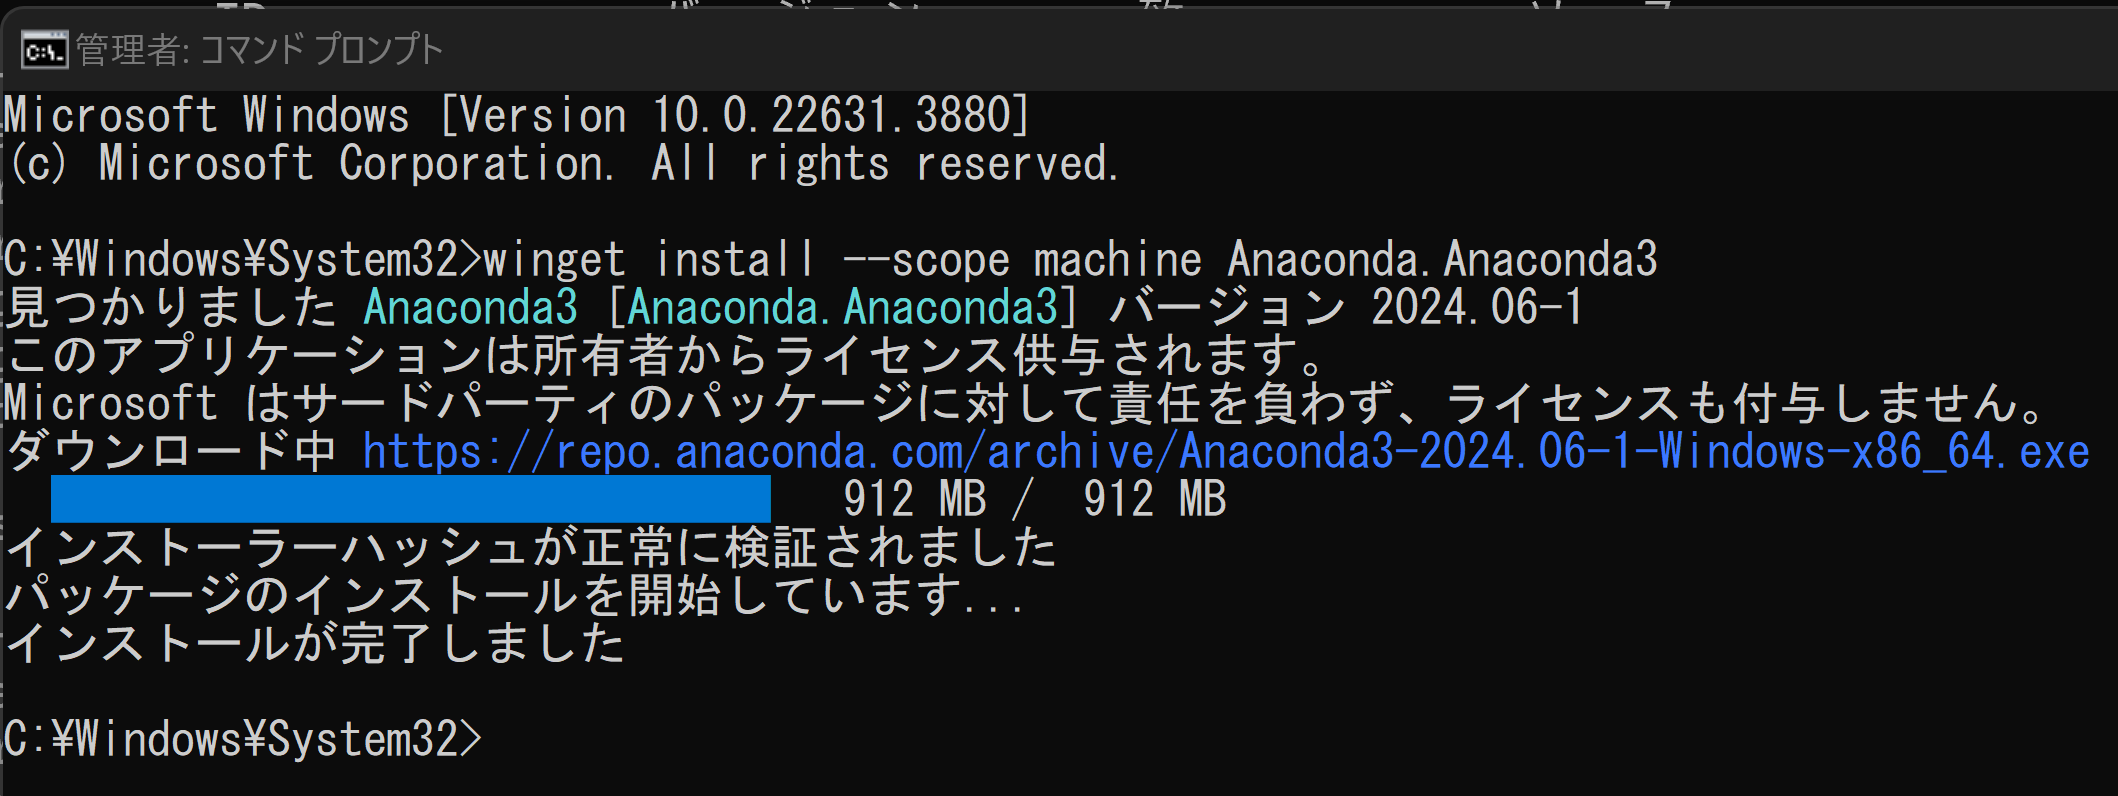The image size is (2118, 796).
Task: Click the Microsoft Corporation copyright line
Action: pos(564,164)
